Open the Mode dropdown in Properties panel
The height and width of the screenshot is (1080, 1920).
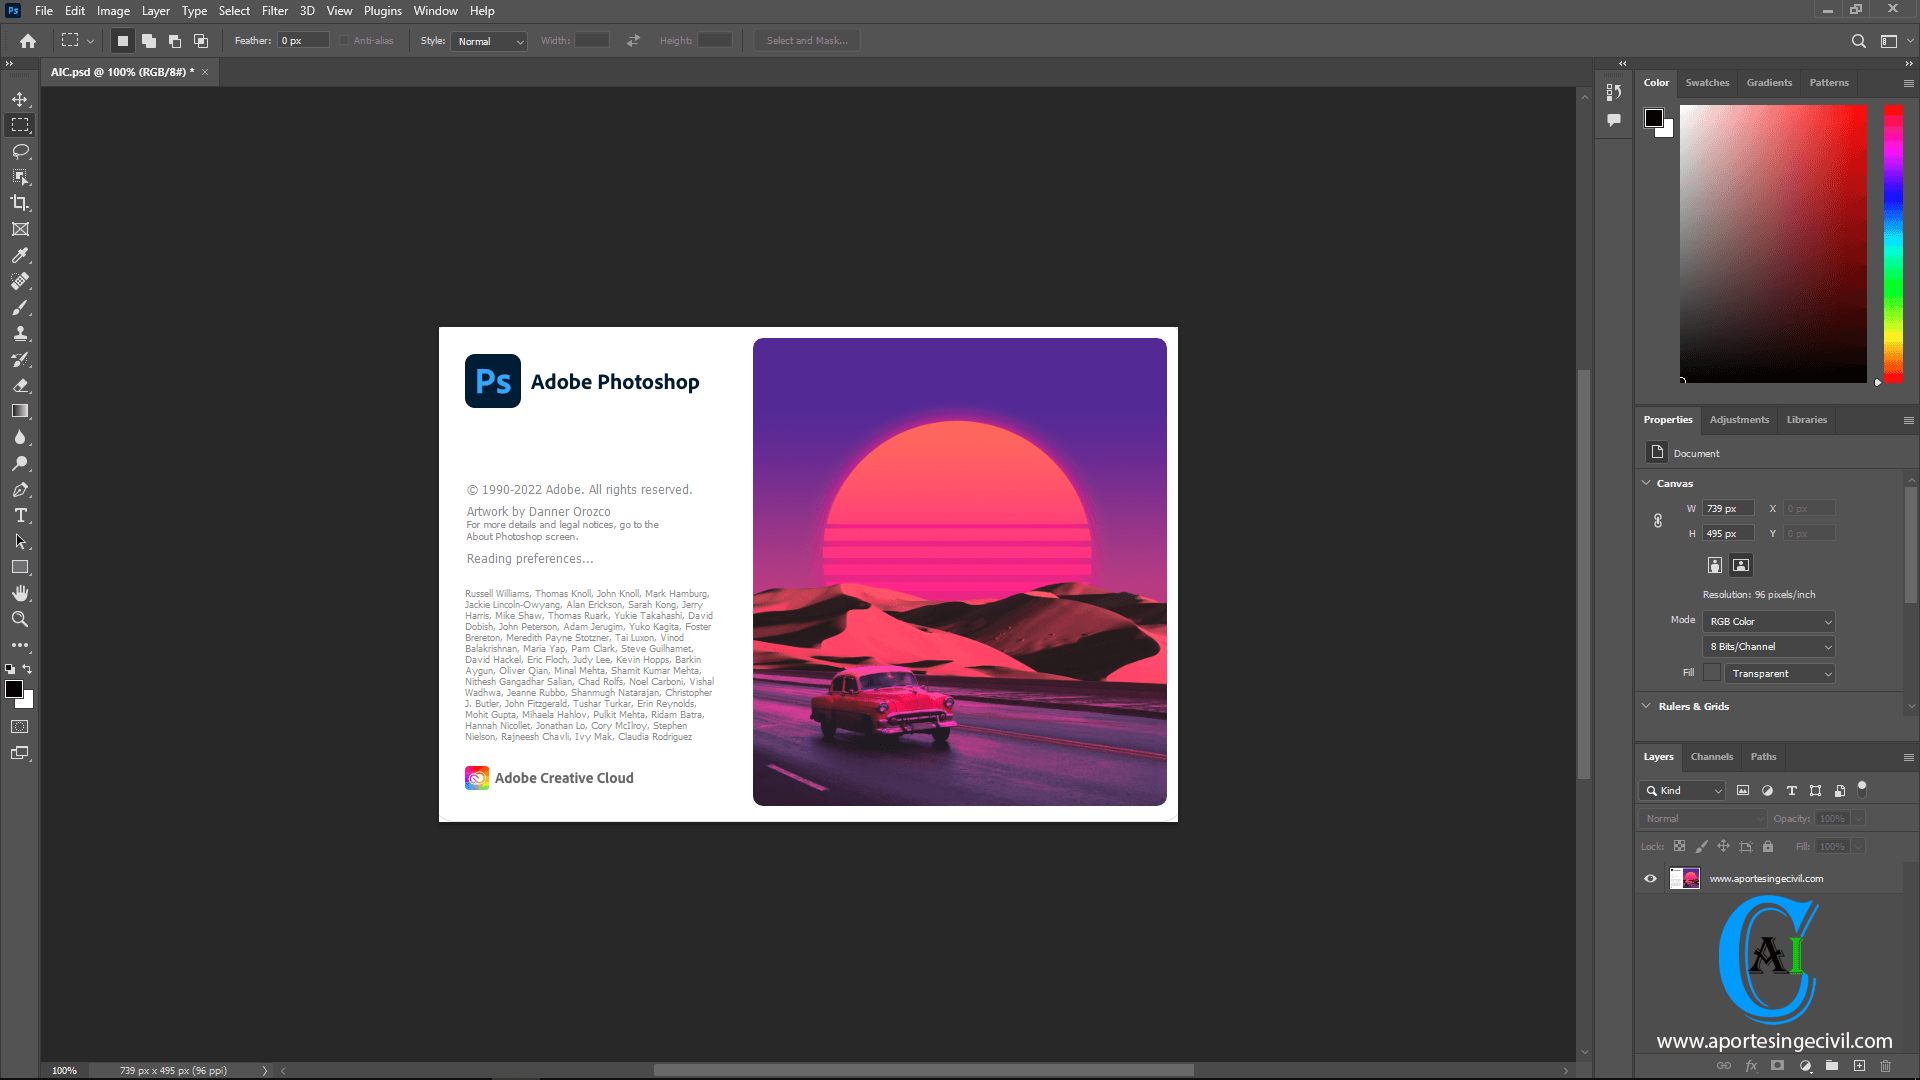pos(1768,620)
